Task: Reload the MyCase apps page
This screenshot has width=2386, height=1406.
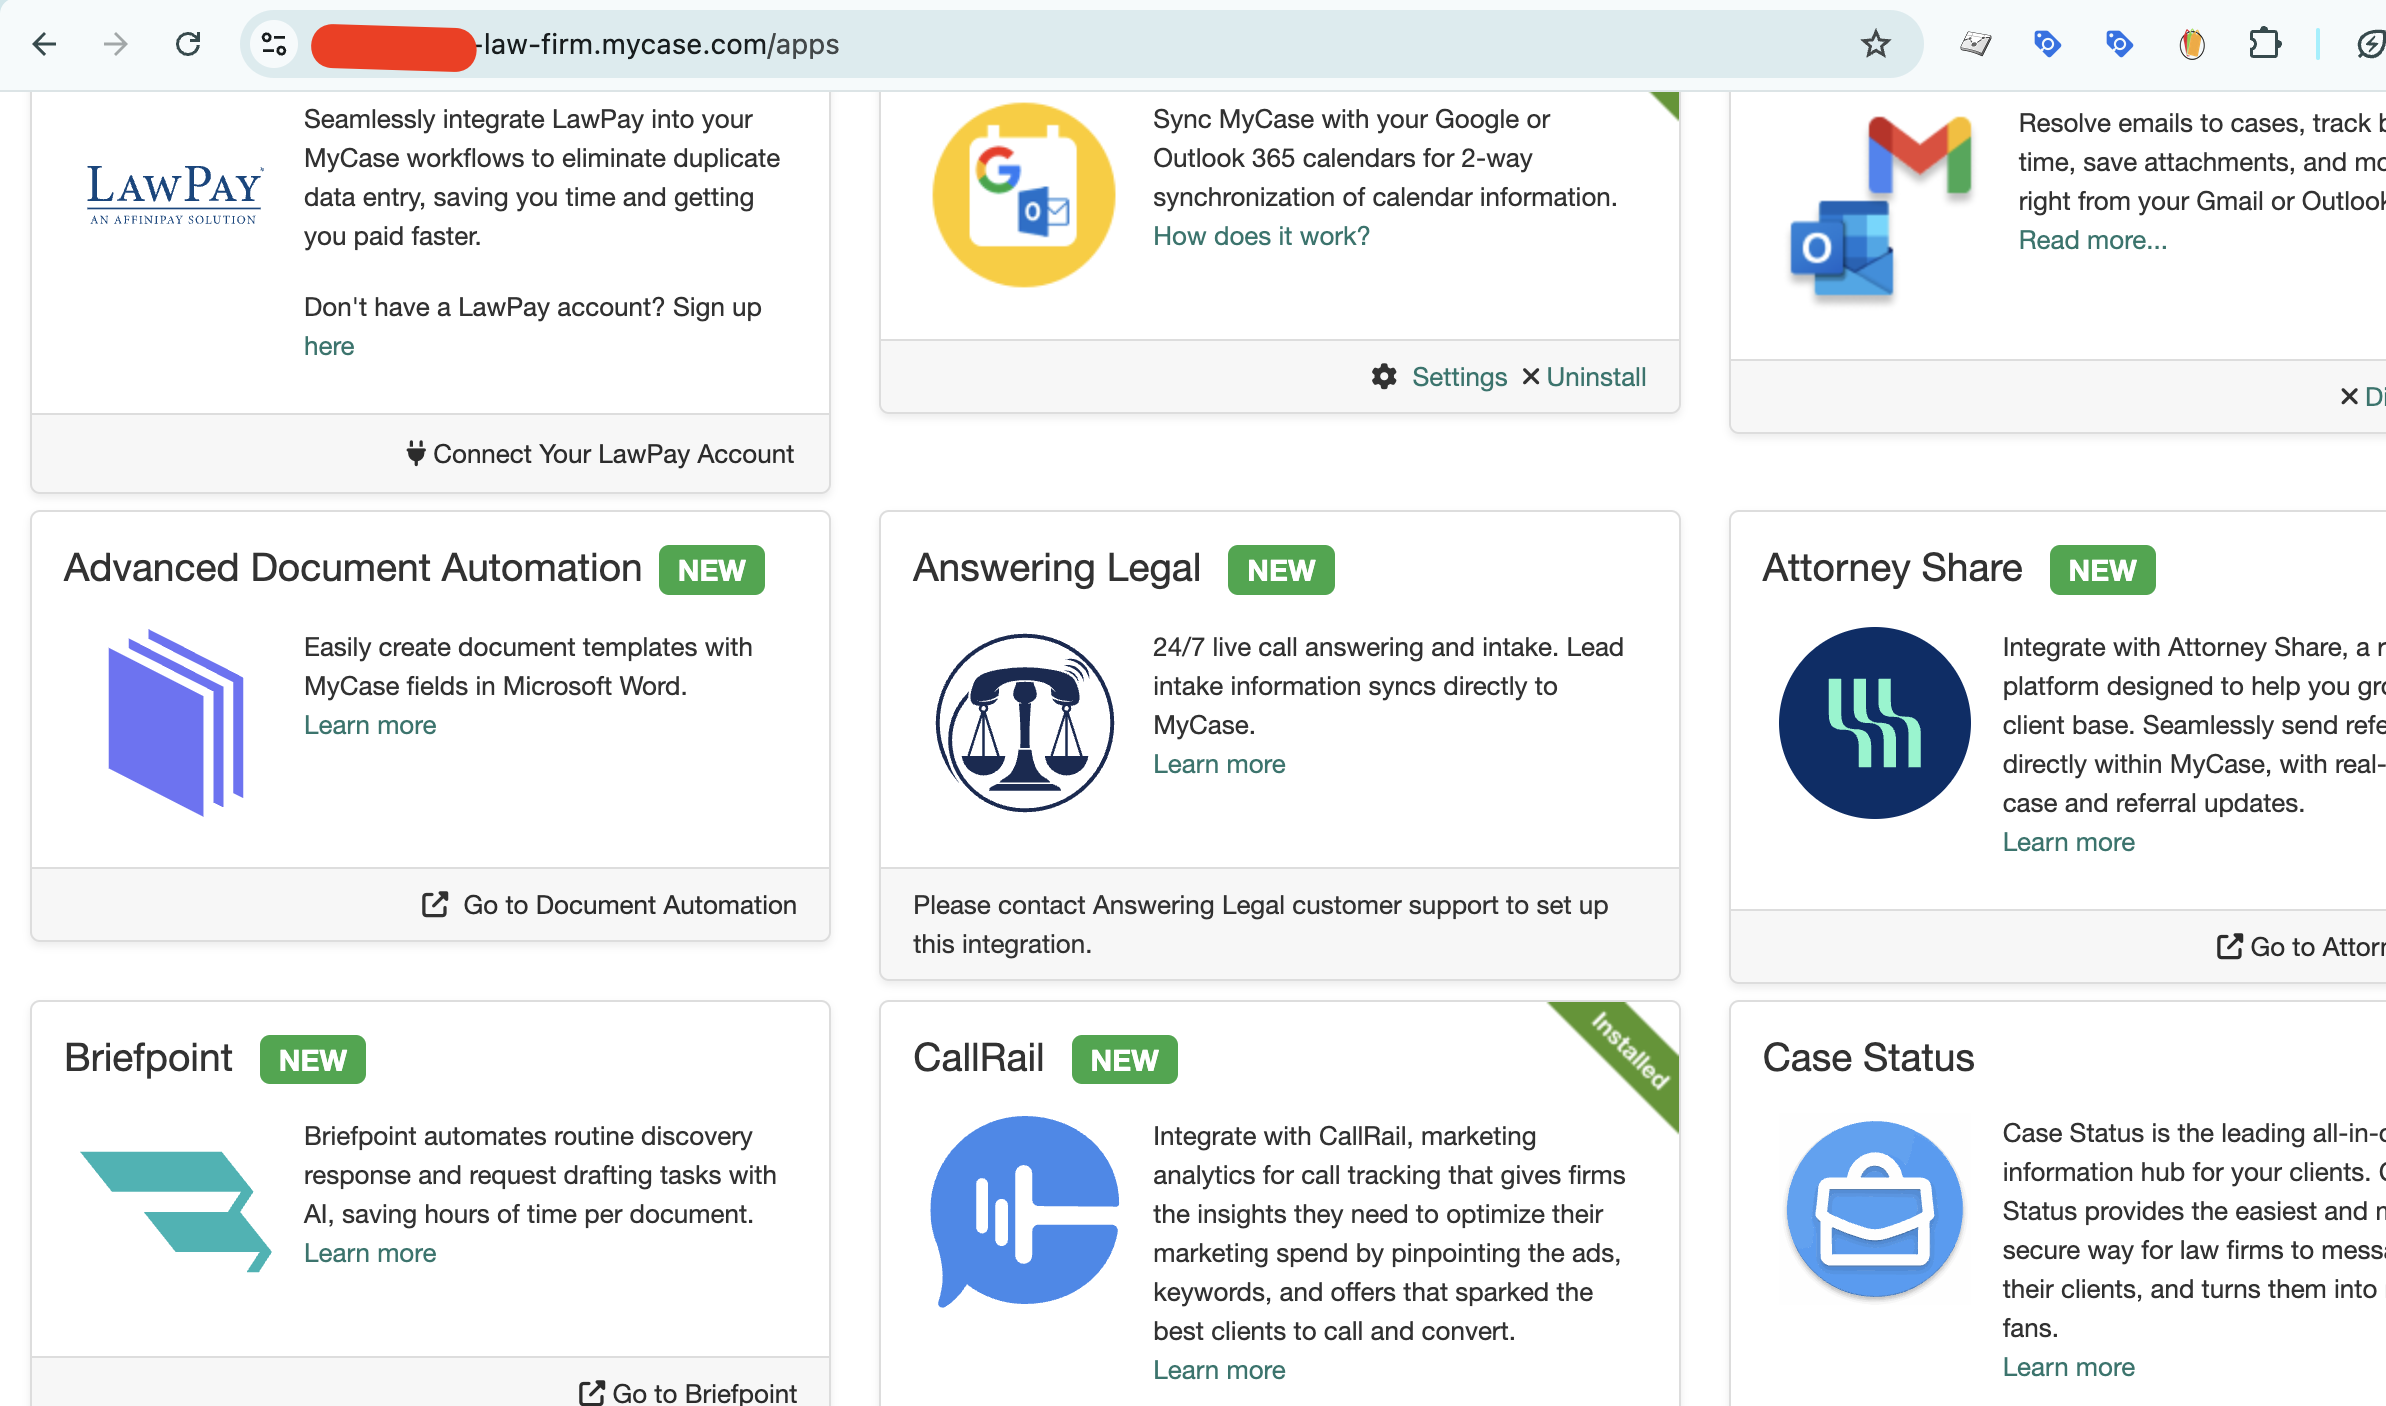Action: (188, 44)
